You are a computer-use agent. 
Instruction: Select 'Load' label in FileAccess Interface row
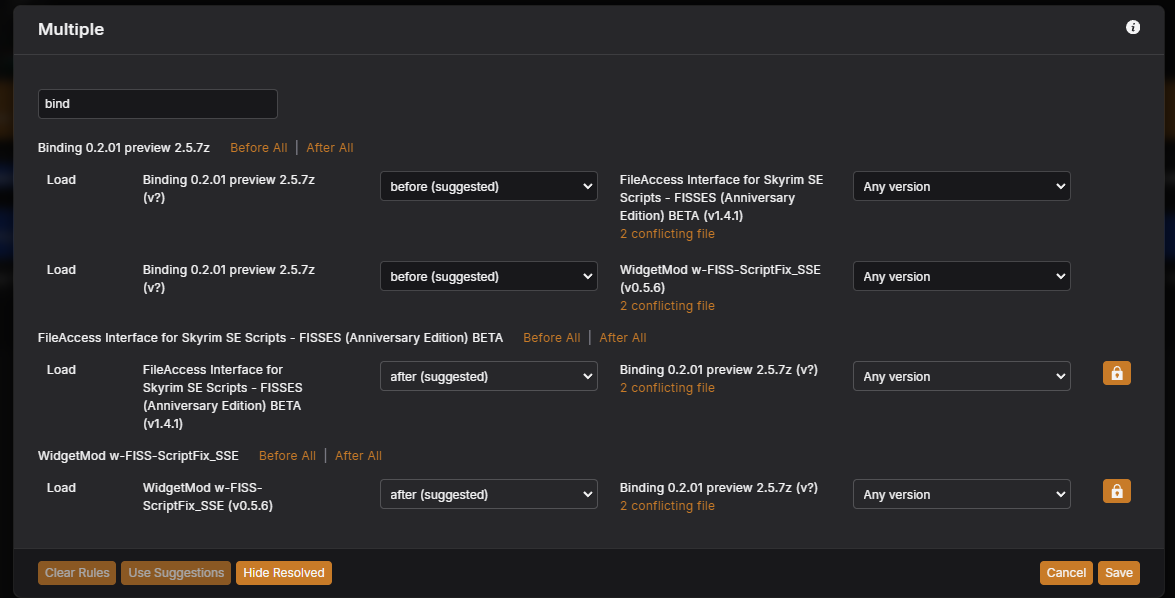pos(61,369)
